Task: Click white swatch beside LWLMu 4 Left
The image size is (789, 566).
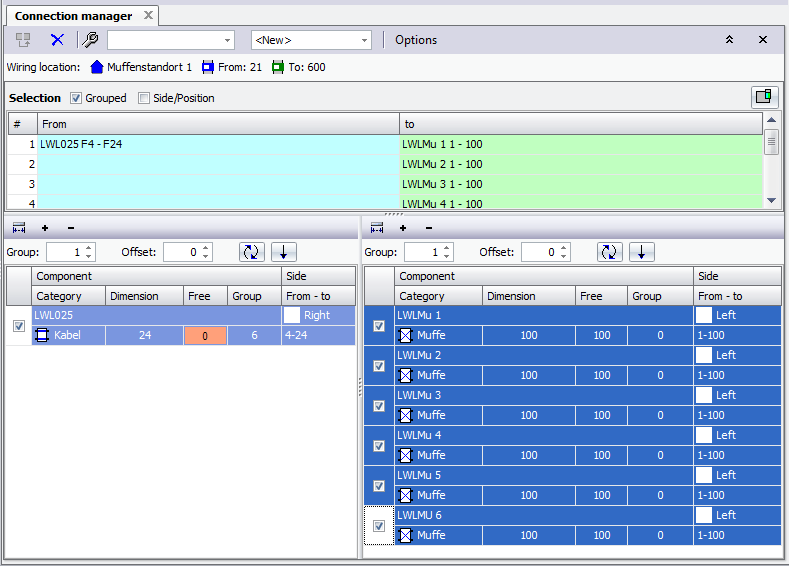Action: click(704, 435)
